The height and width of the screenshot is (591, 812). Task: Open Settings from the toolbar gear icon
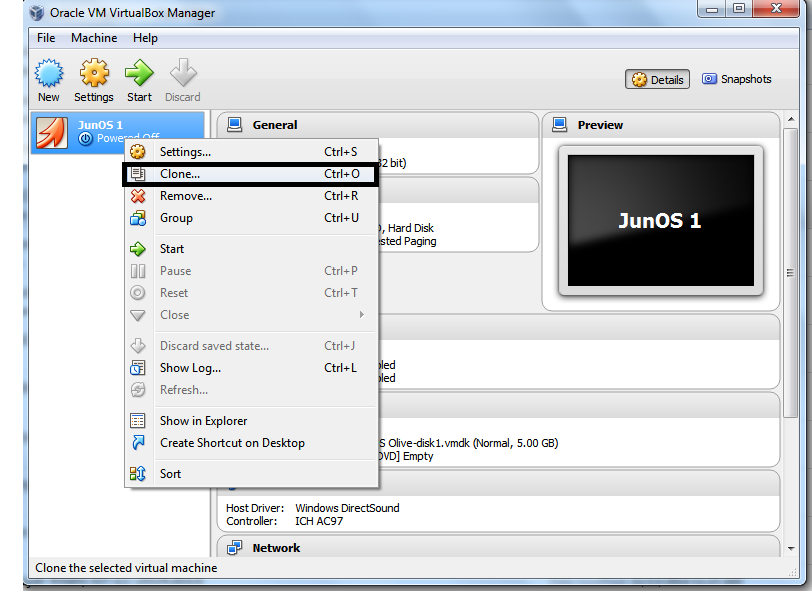(x=94, y=73)
